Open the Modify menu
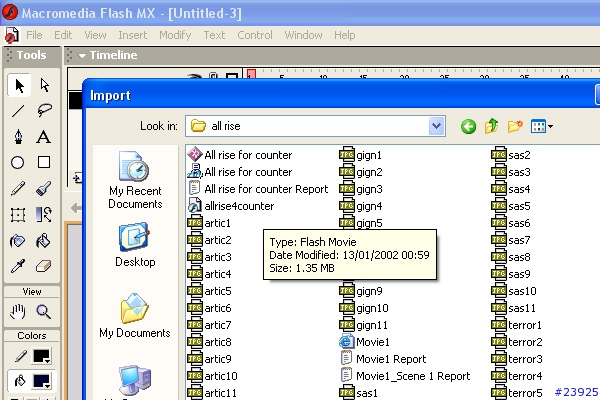Screen dimensions: 600x400 tap(175, 35)
